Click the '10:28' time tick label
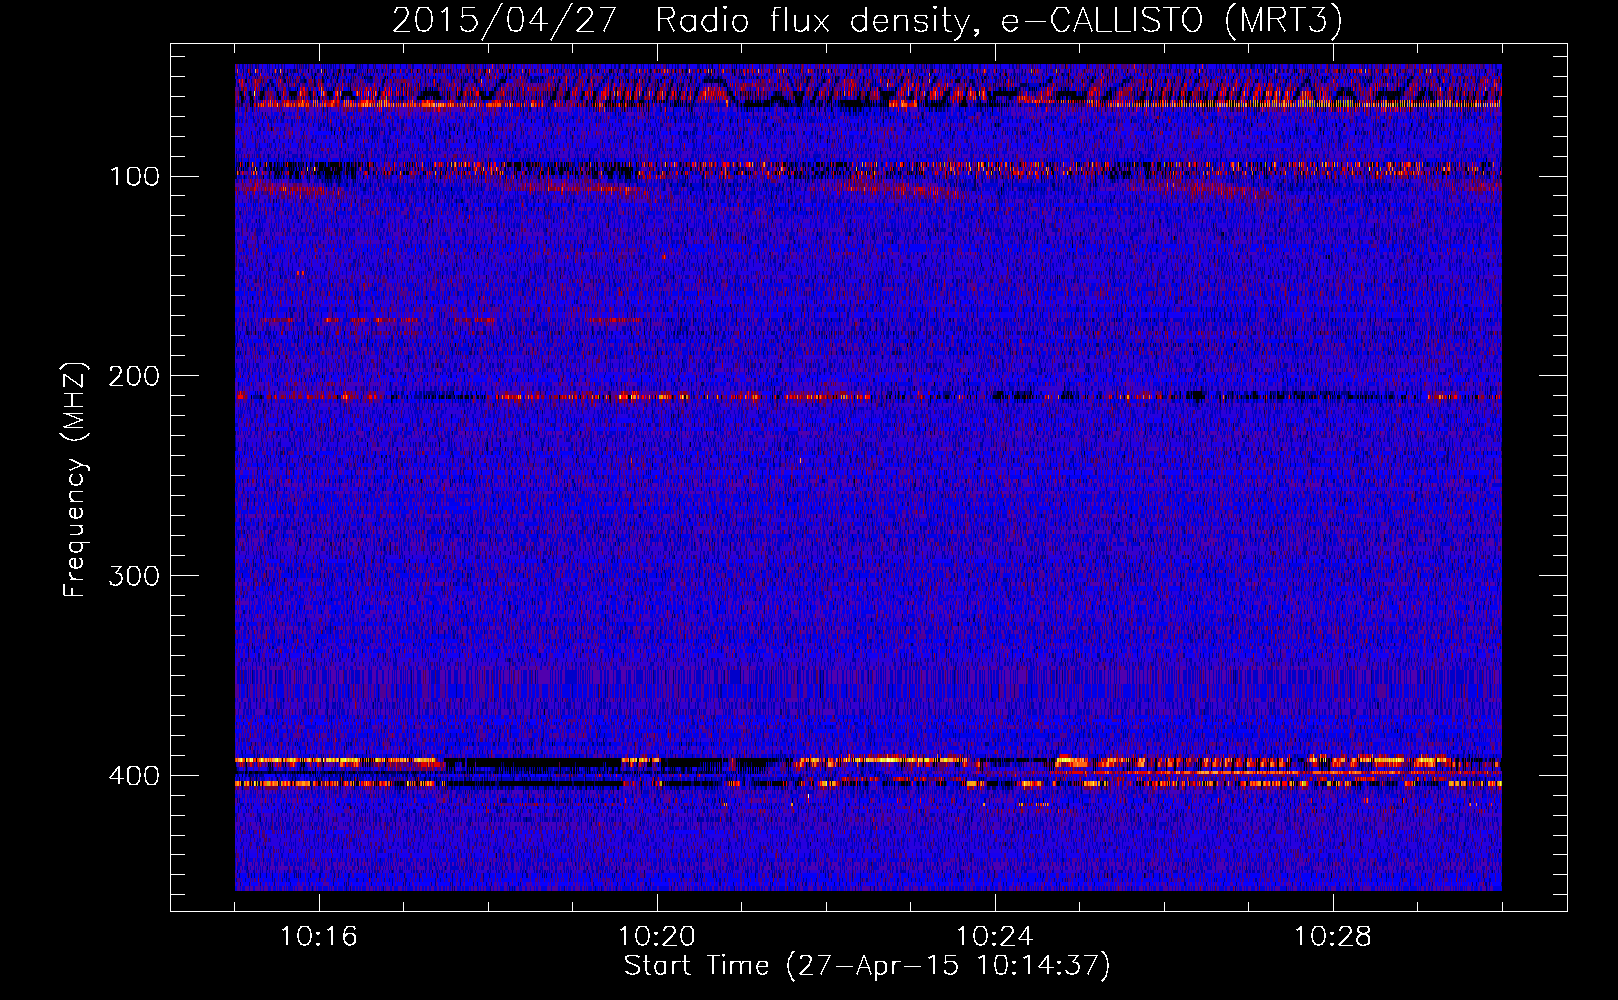 (x=1333, y=937)
